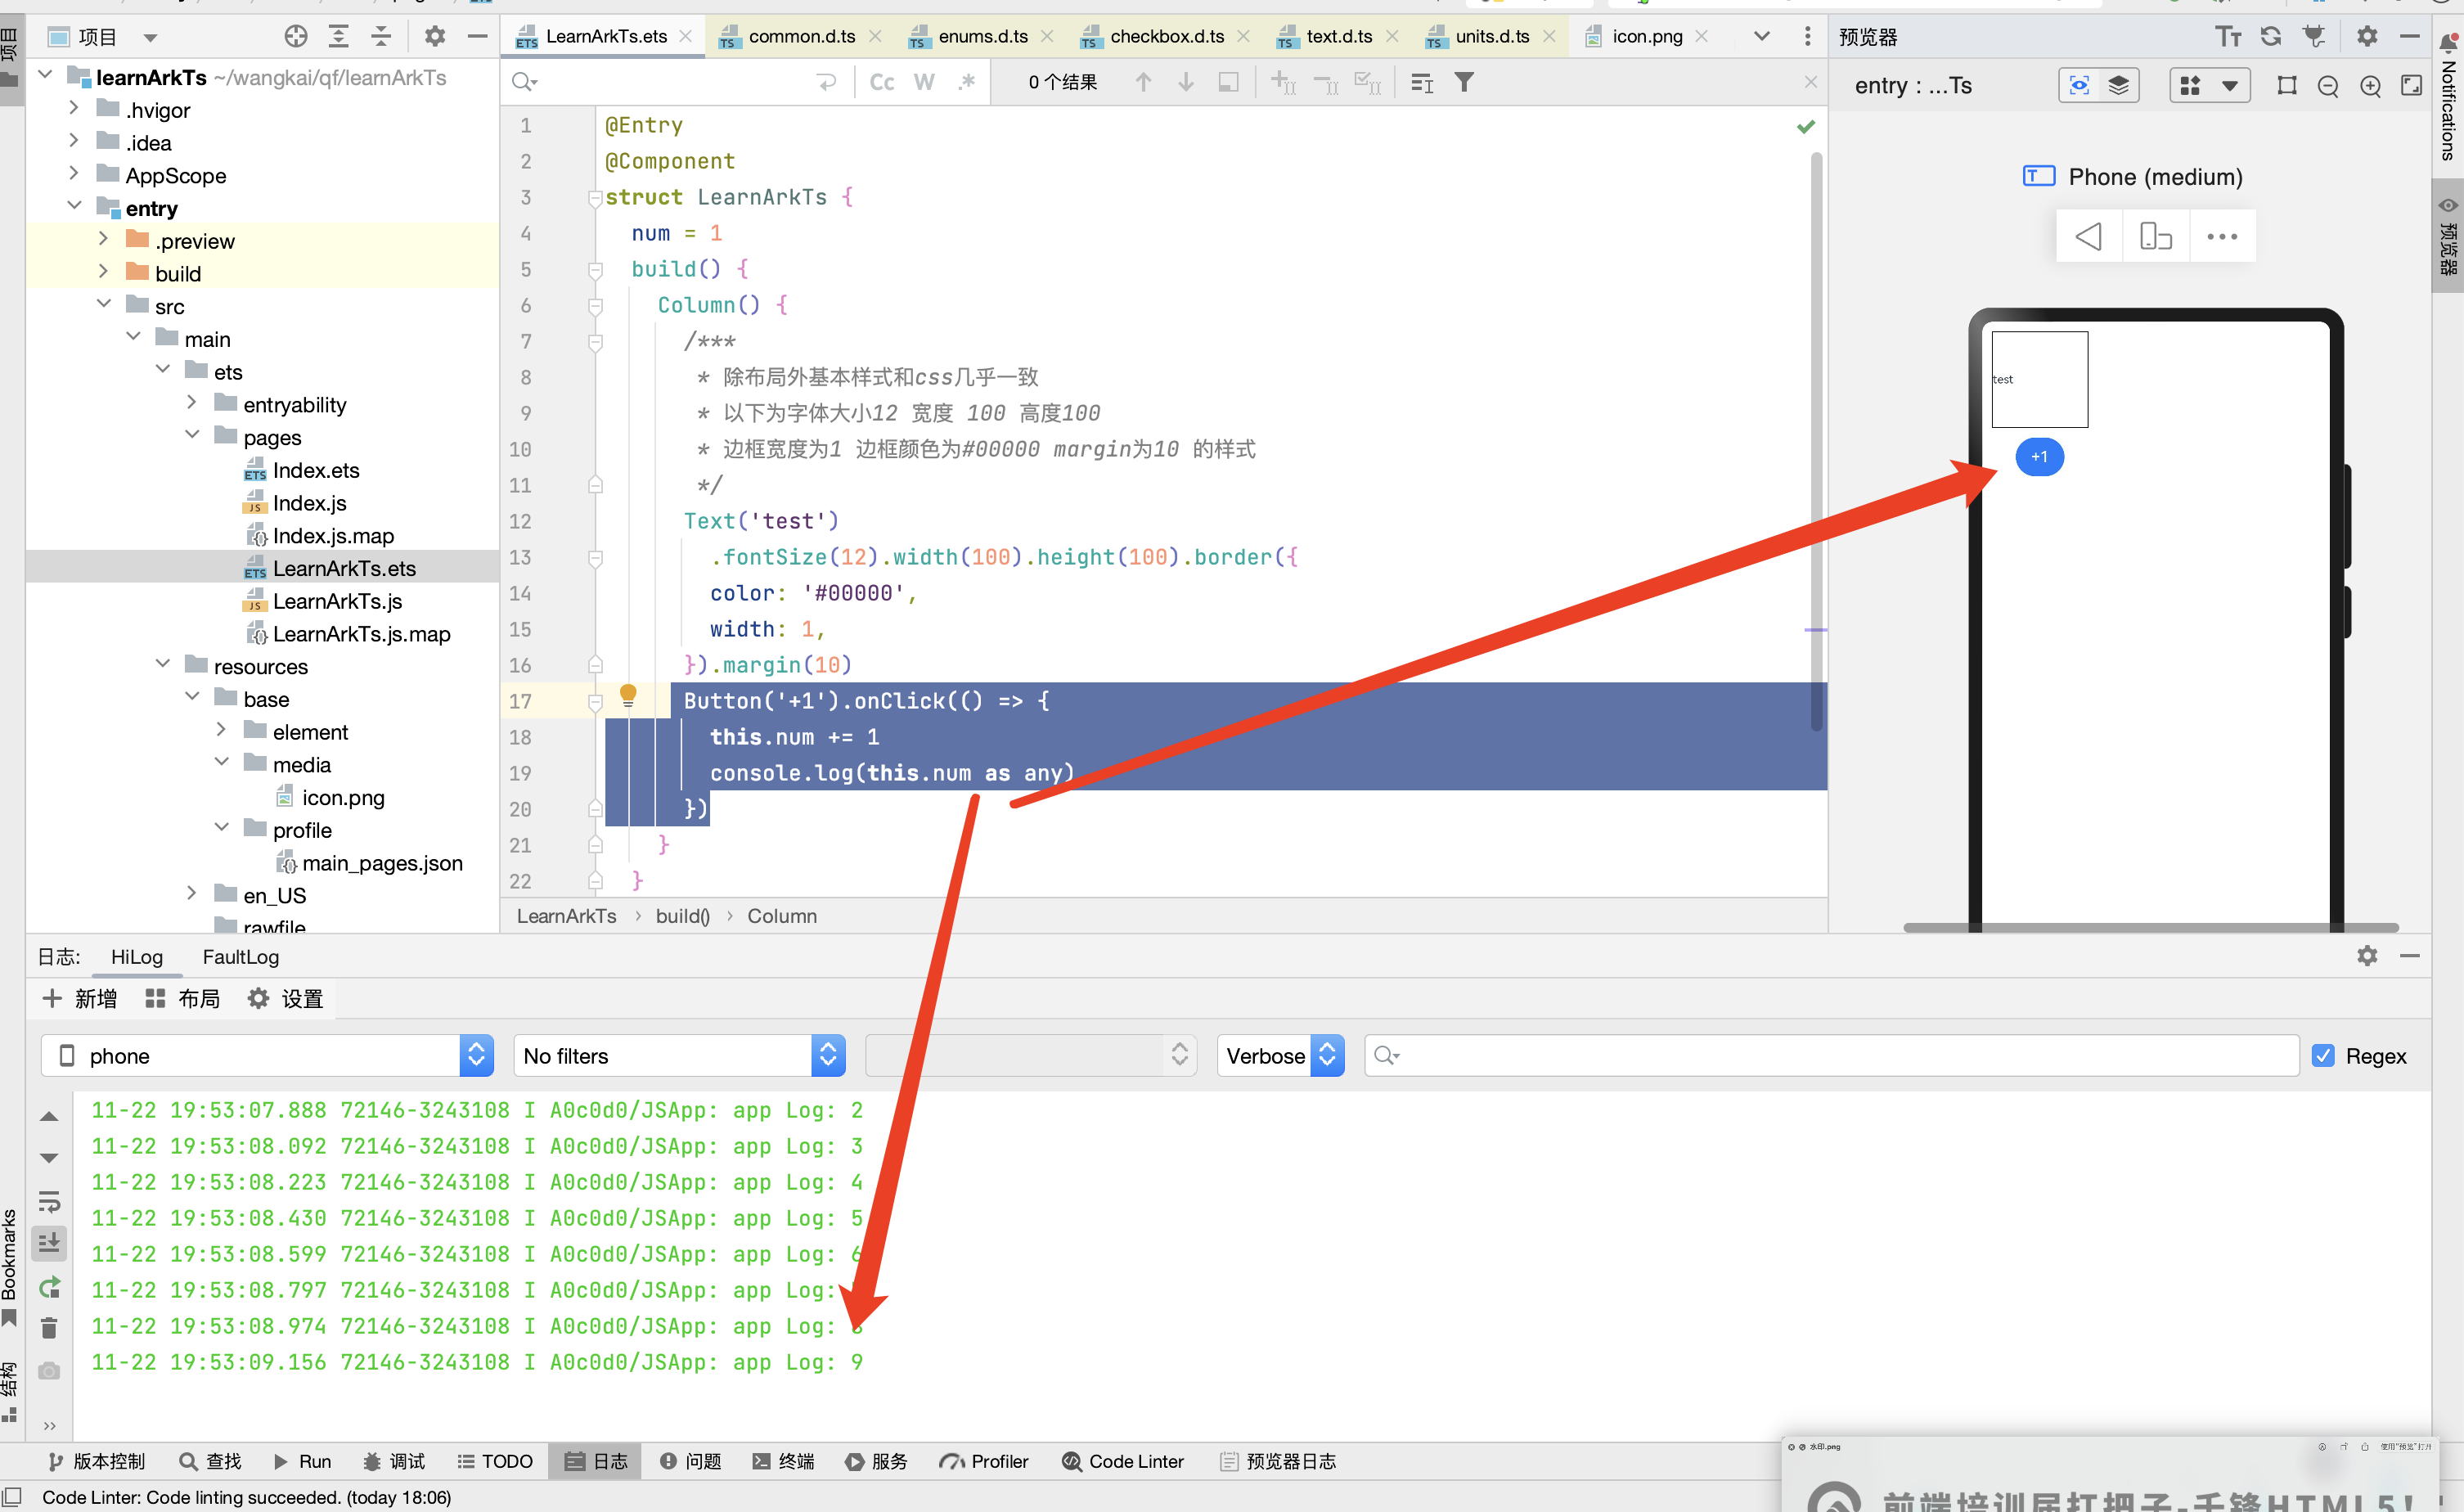Switch to the FaultLog tab
2464x1512 pixels.
point(241,957)
